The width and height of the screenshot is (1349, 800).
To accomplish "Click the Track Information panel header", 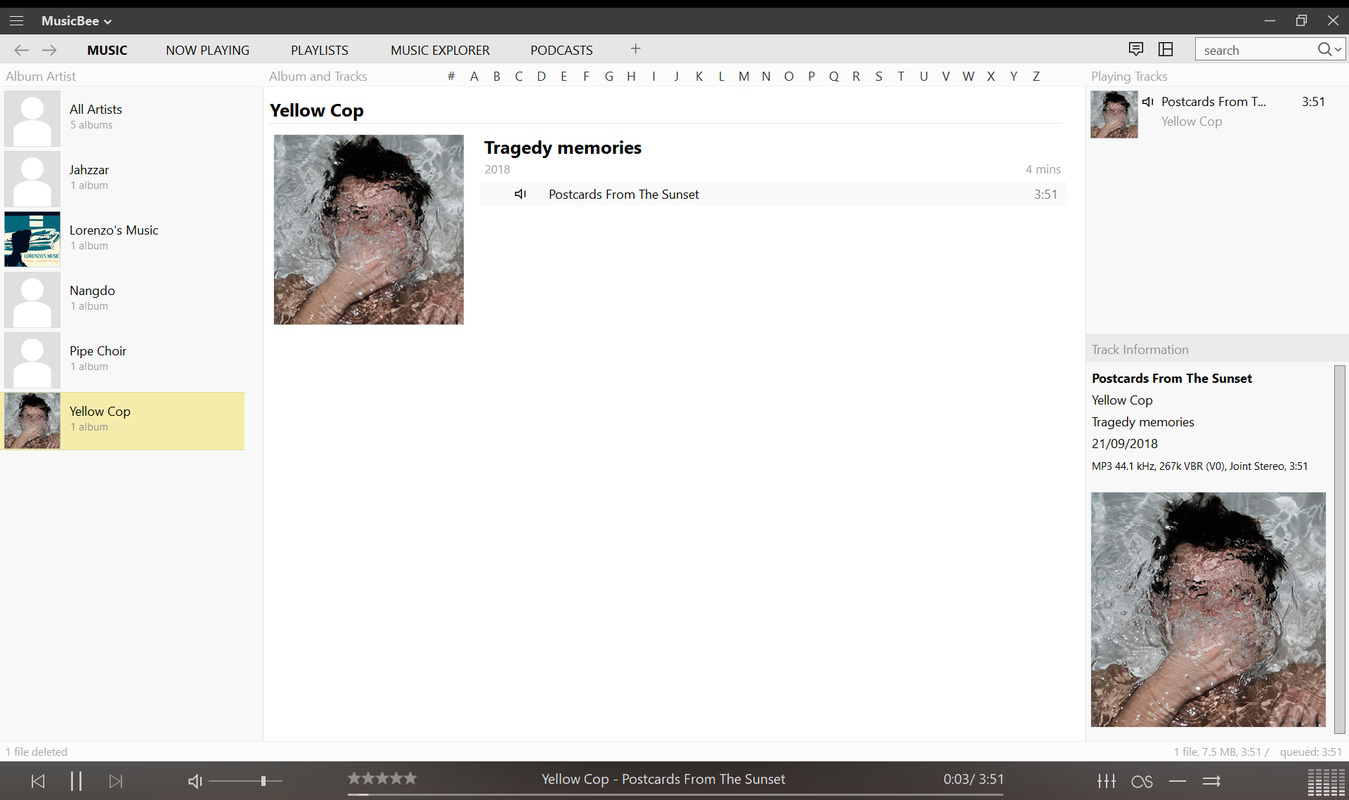I will pyautogui.click(x=1140, y=349).
